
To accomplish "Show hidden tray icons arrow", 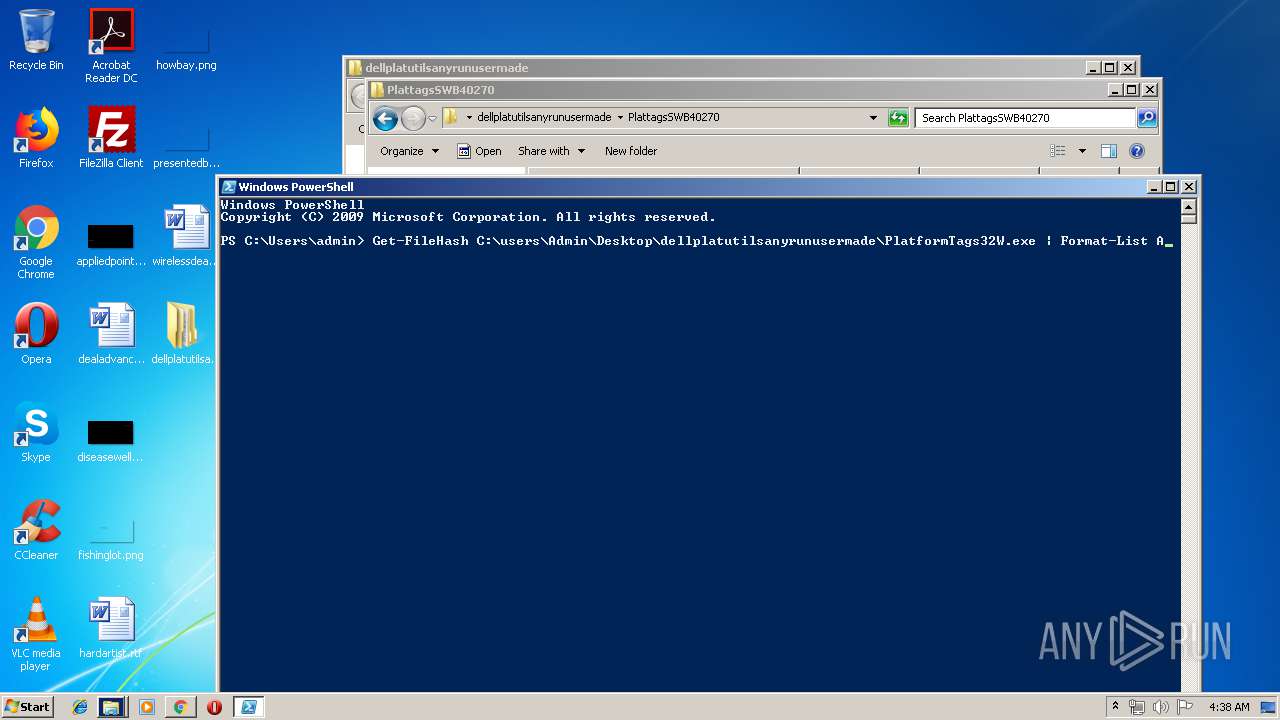I will [x=1115, y=706].
